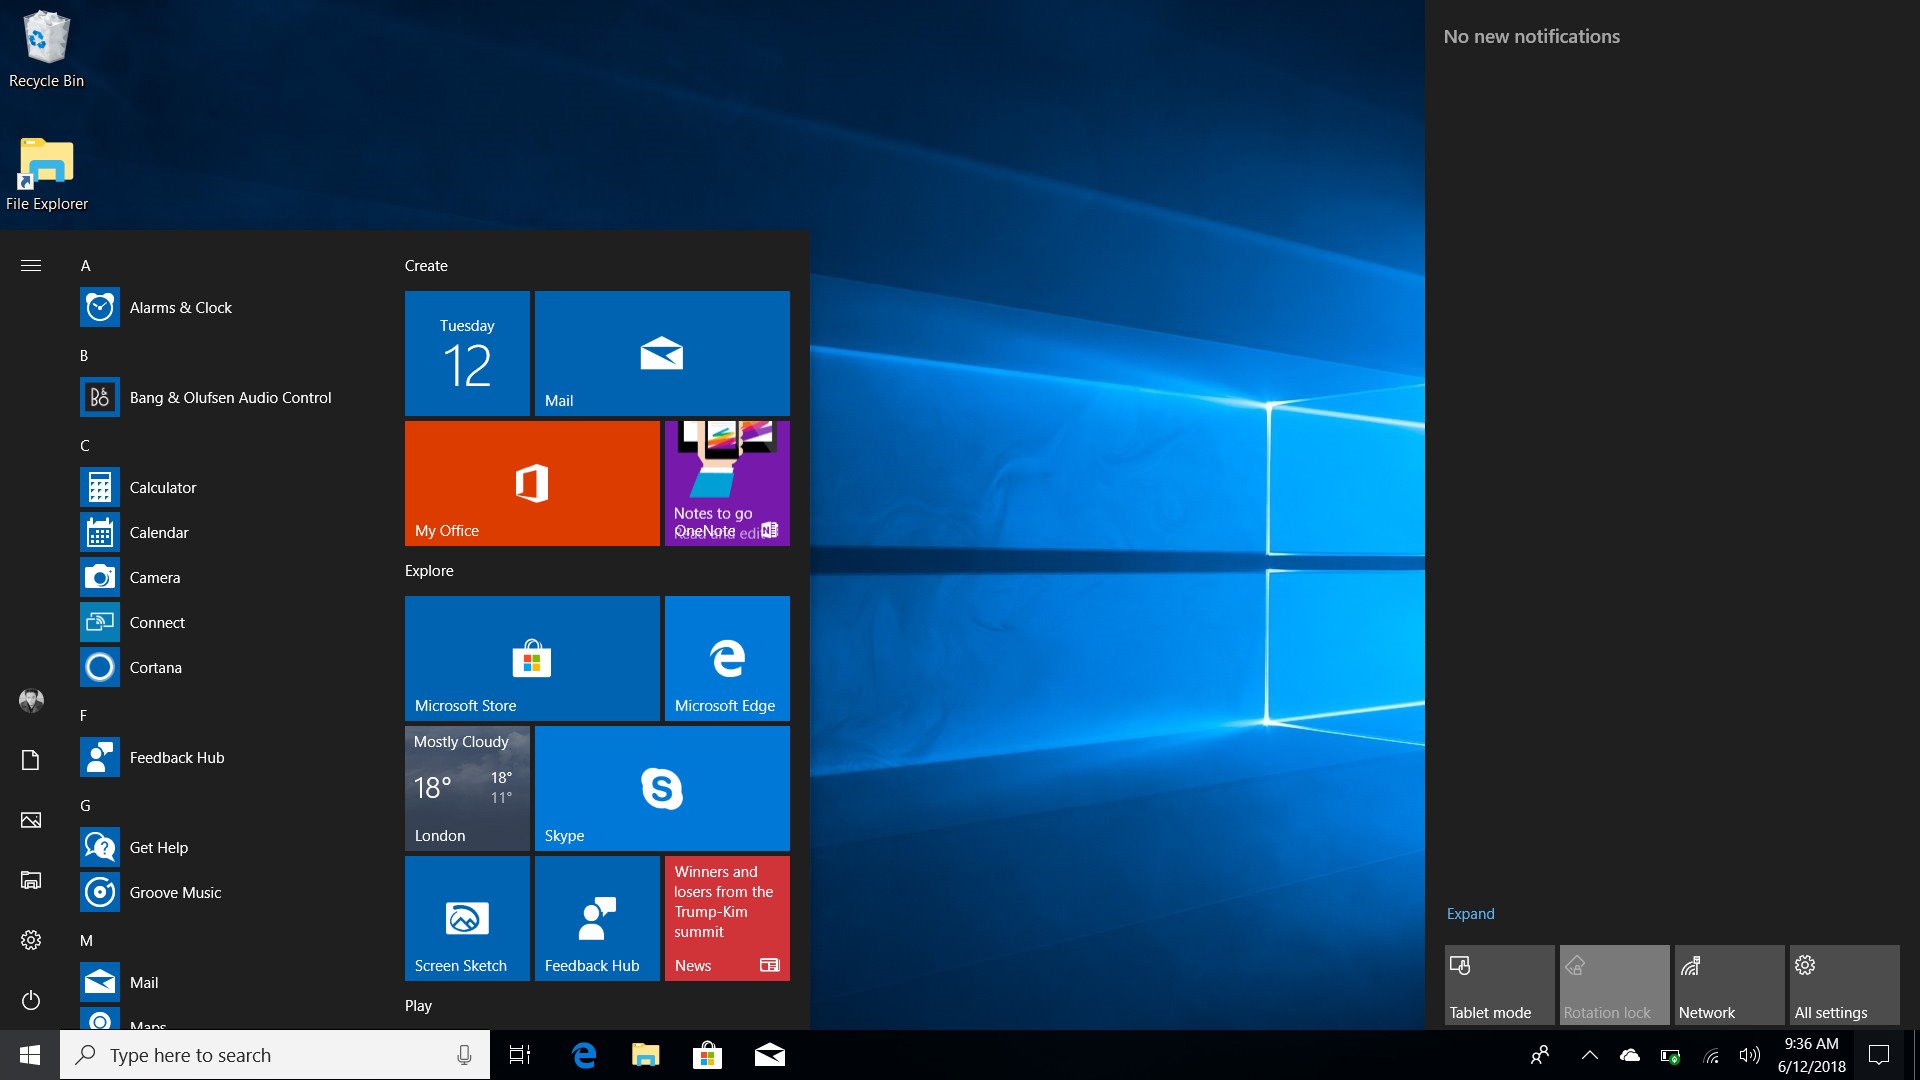Jump to letter F in app list

point(83,716)
